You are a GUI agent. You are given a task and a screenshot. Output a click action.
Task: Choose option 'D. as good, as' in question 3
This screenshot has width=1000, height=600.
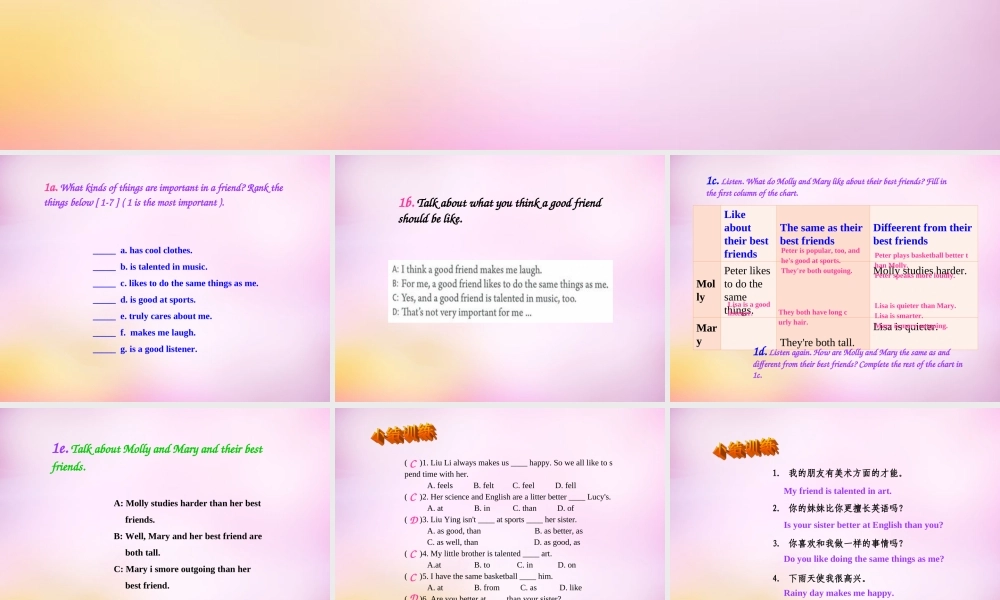(x=557, y=543)
